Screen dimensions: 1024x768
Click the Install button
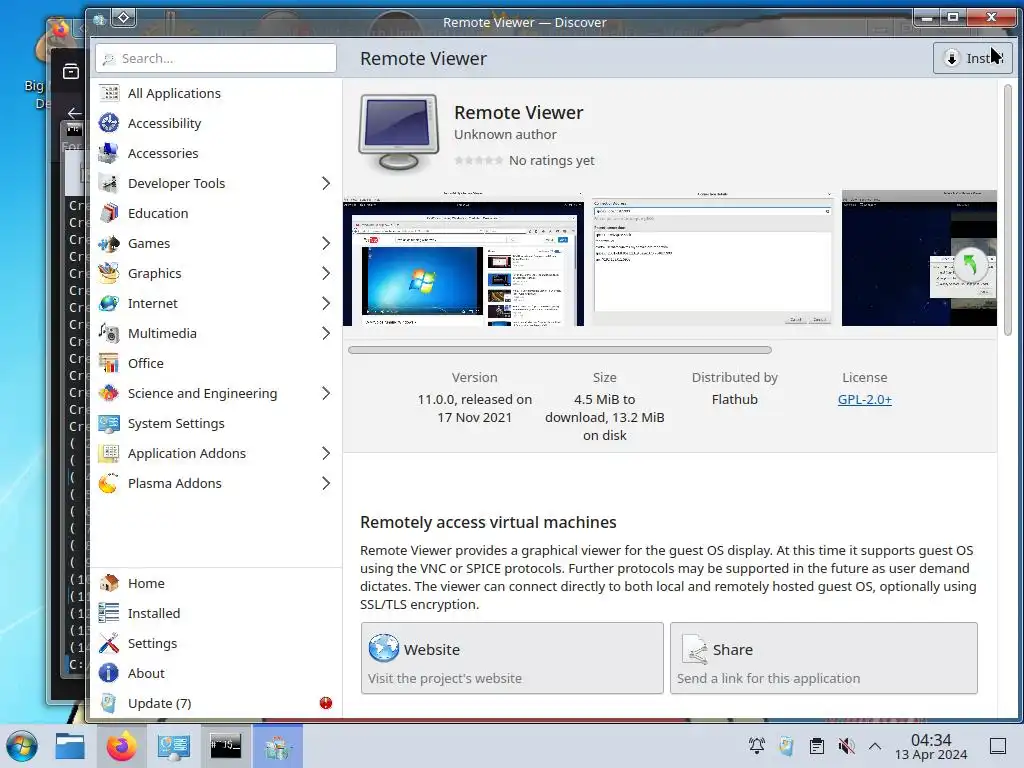(972, 58)
